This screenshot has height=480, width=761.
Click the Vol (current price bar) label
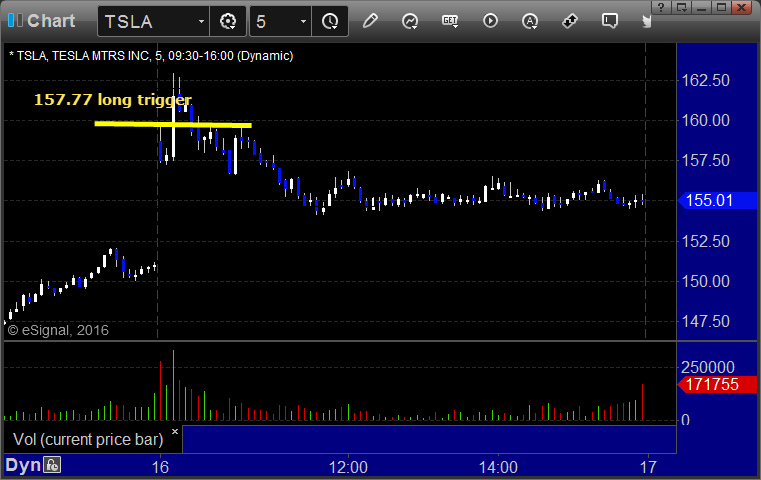click(x=88, y=439)
